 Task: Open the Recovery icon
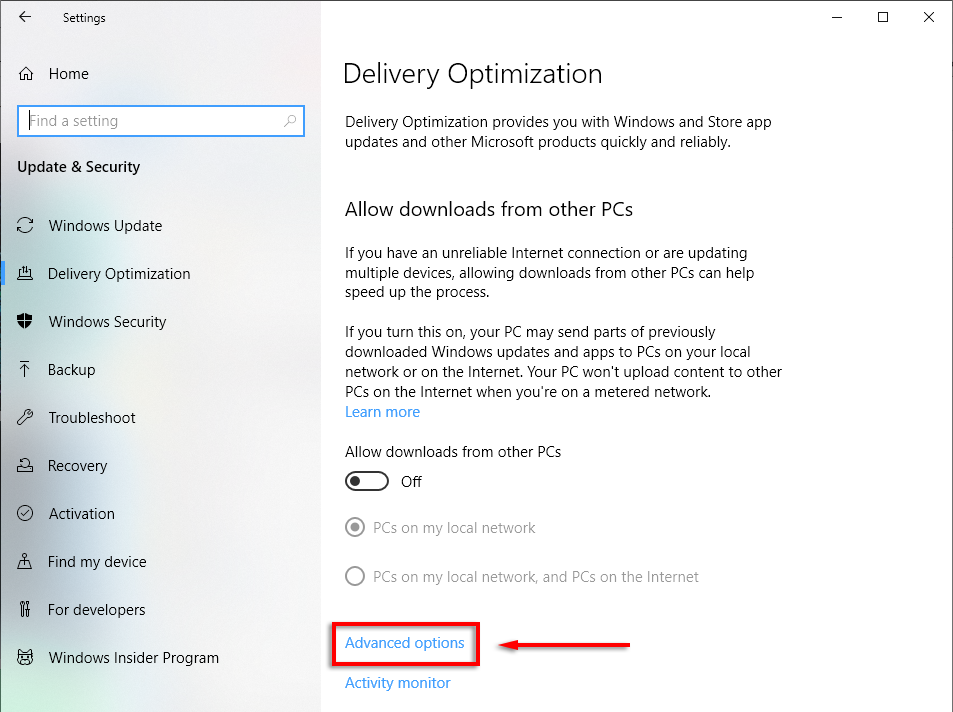26,466
